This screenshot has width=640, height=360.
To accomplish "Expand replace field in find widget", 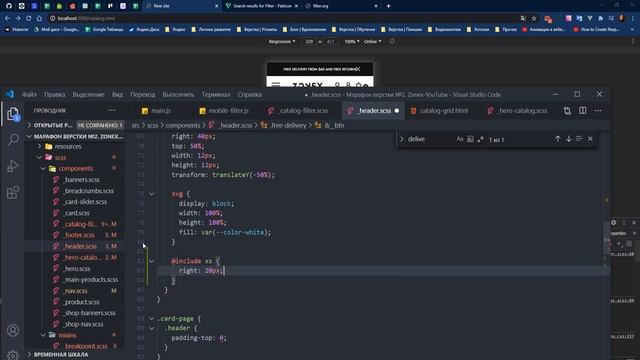I will [x=402, y=139].
